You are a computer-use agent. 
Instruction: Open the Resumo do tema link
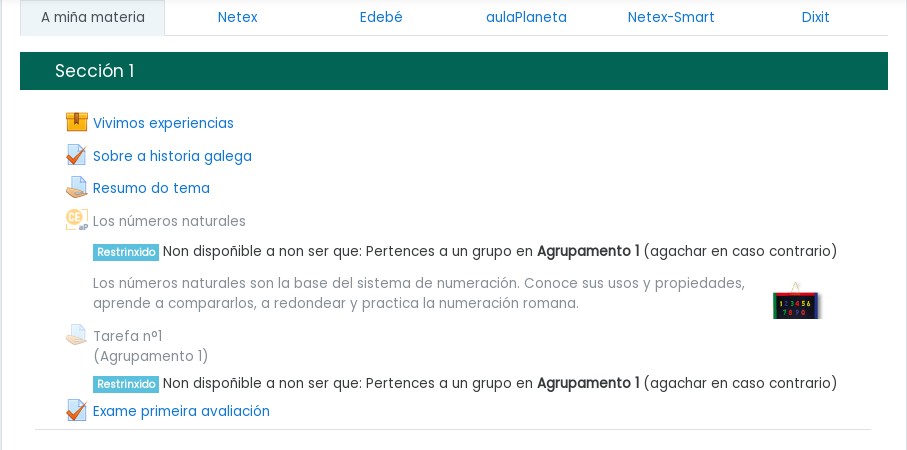click(151, 188)
